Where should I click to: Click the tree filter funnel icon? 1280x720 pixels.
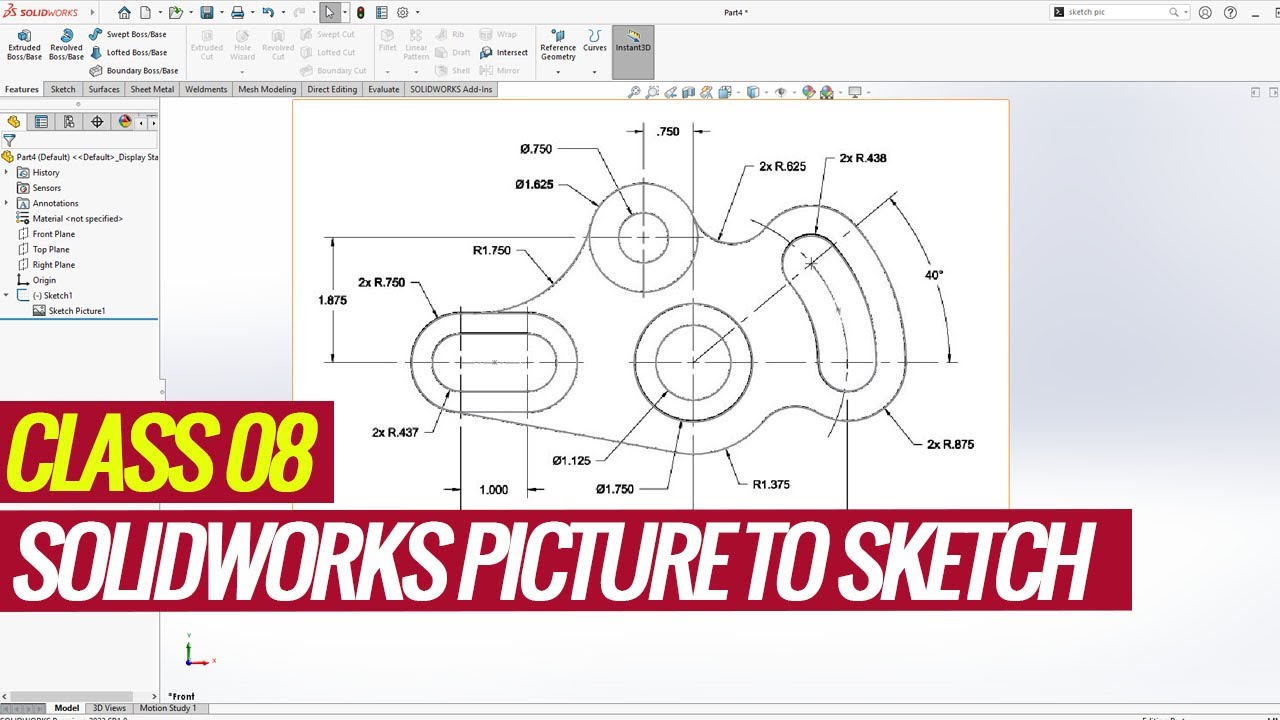click(9, 141)
